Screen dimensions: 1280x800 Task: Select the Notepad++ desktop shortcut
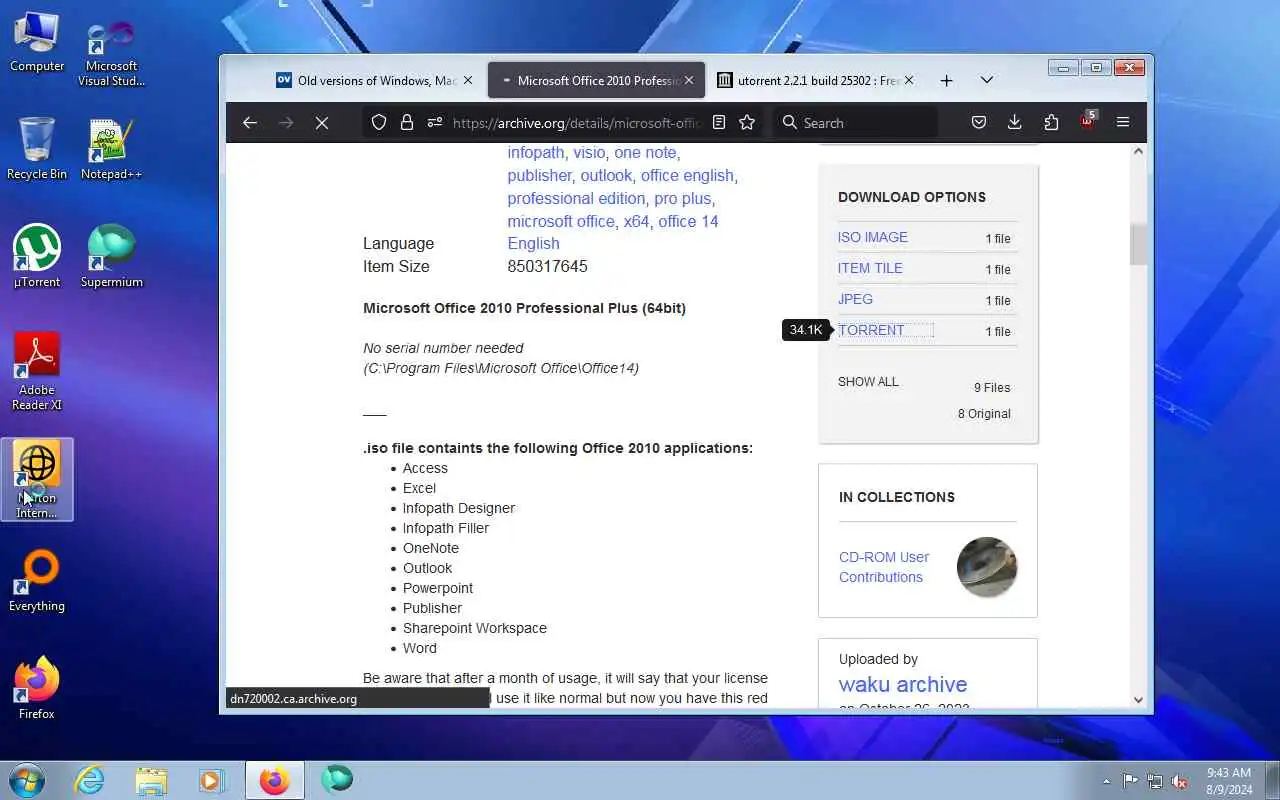111,148
